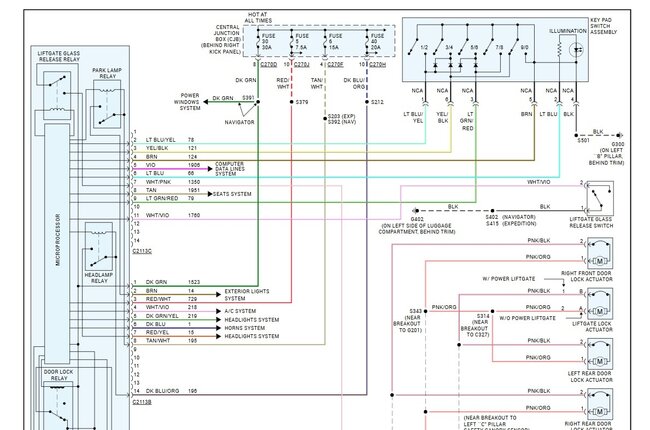Click the 'POWER WINDOWS SYSTEM' label
The image size is (650, 430).
(x=187, y=102)
